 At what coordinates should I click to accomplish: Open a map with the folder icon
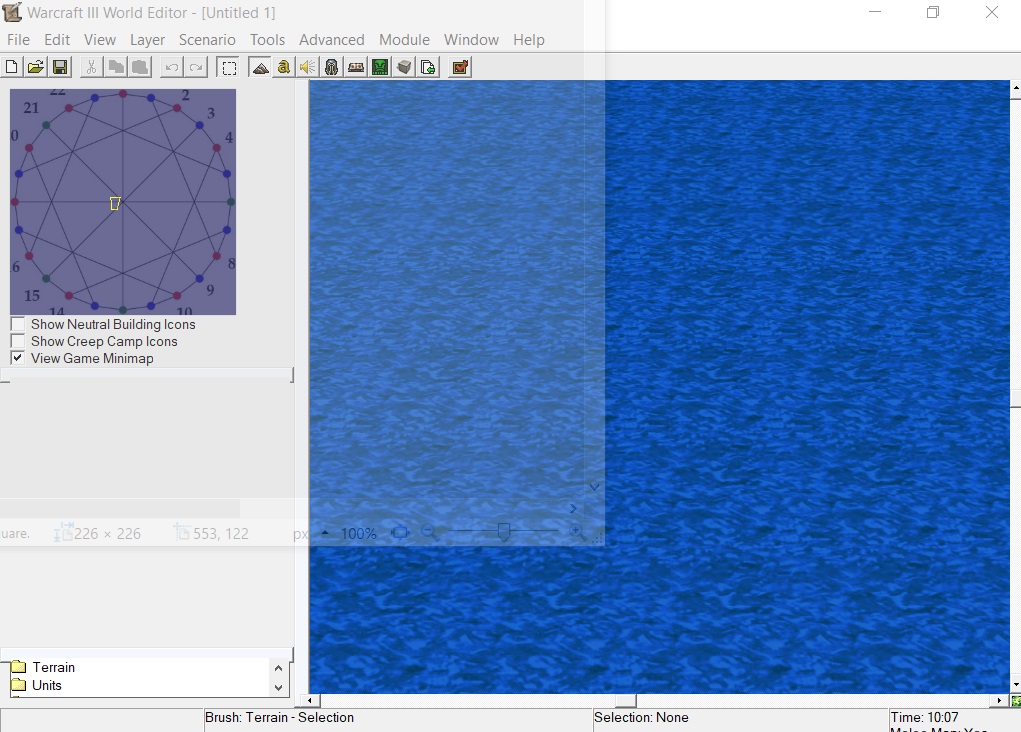tap(36, 67)
